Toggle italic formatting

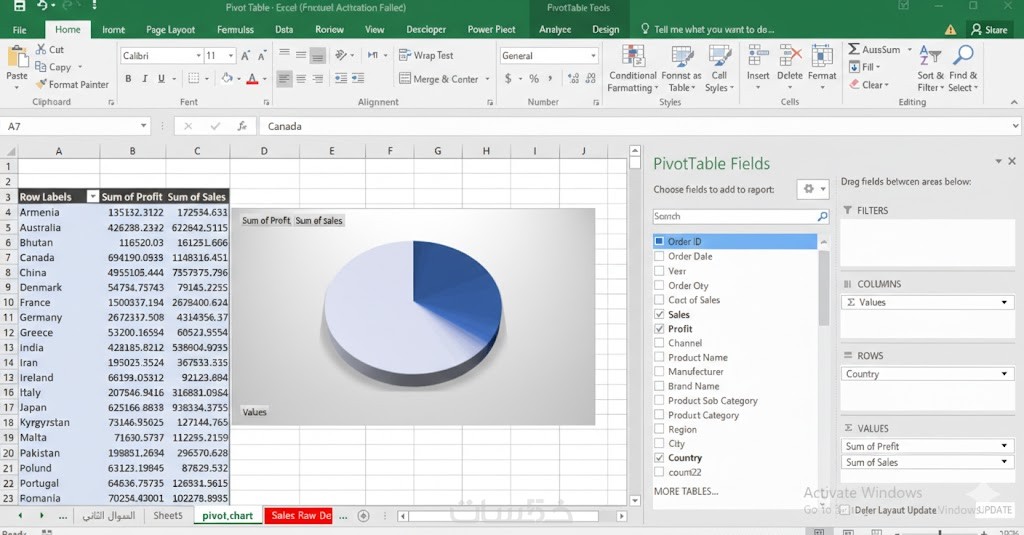click(145, 78)
